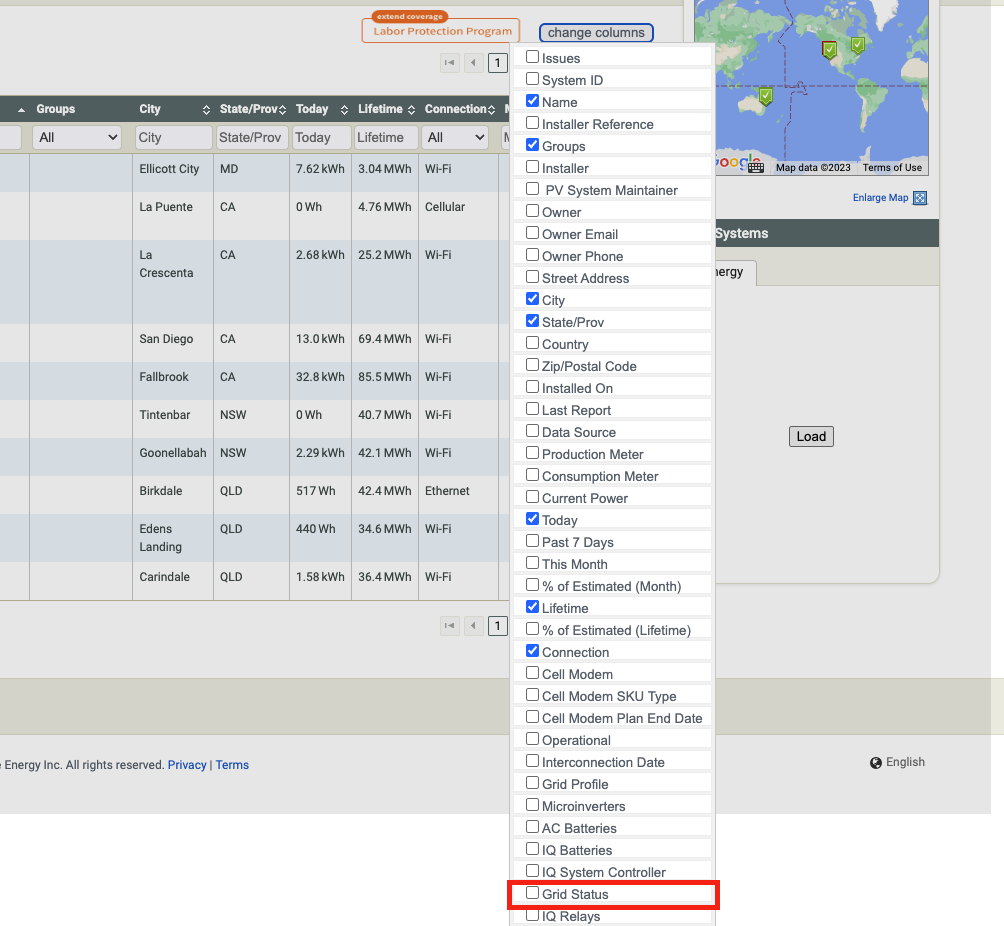Click bottom previous-page pagination arrow
1004x926 pixels.
pyautogui.click(x=473, y=626)
